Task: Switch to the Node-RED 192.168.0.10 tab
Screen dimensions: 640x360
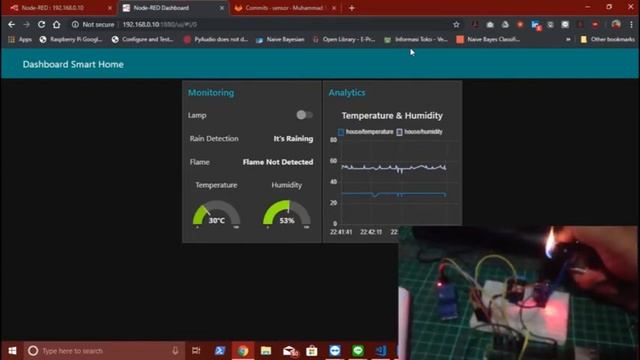Action: (59, 8)
